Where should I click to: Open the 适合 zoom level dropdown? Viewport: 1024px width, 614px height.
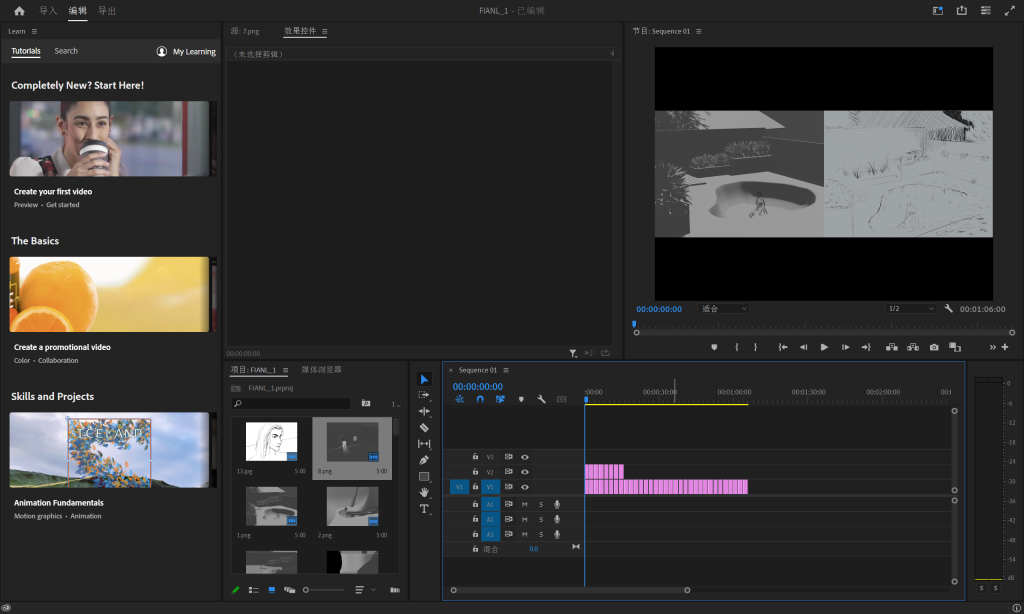(x=724, y=309)
